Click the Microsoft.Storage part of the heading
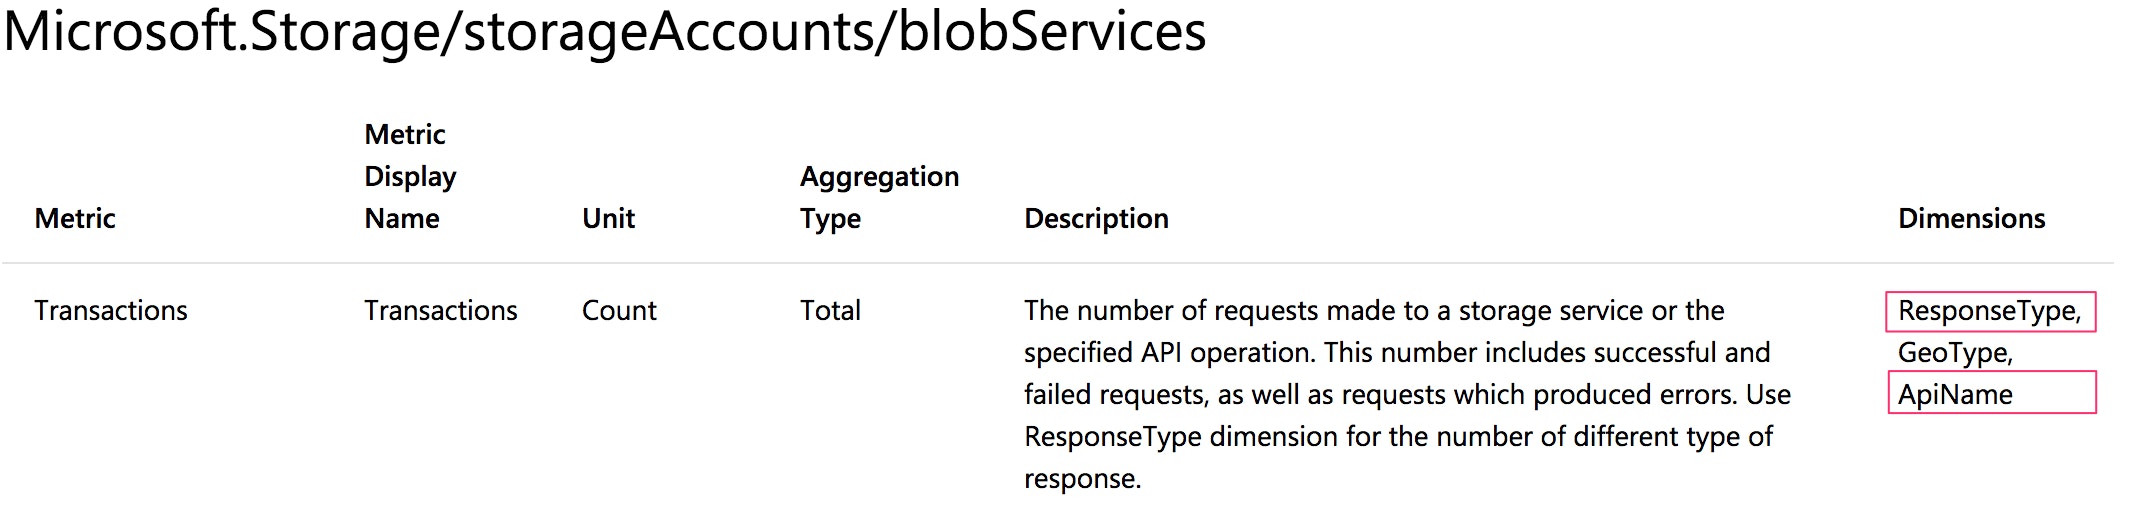Screen dimensions: 2138x506 [x=220, y=32]
